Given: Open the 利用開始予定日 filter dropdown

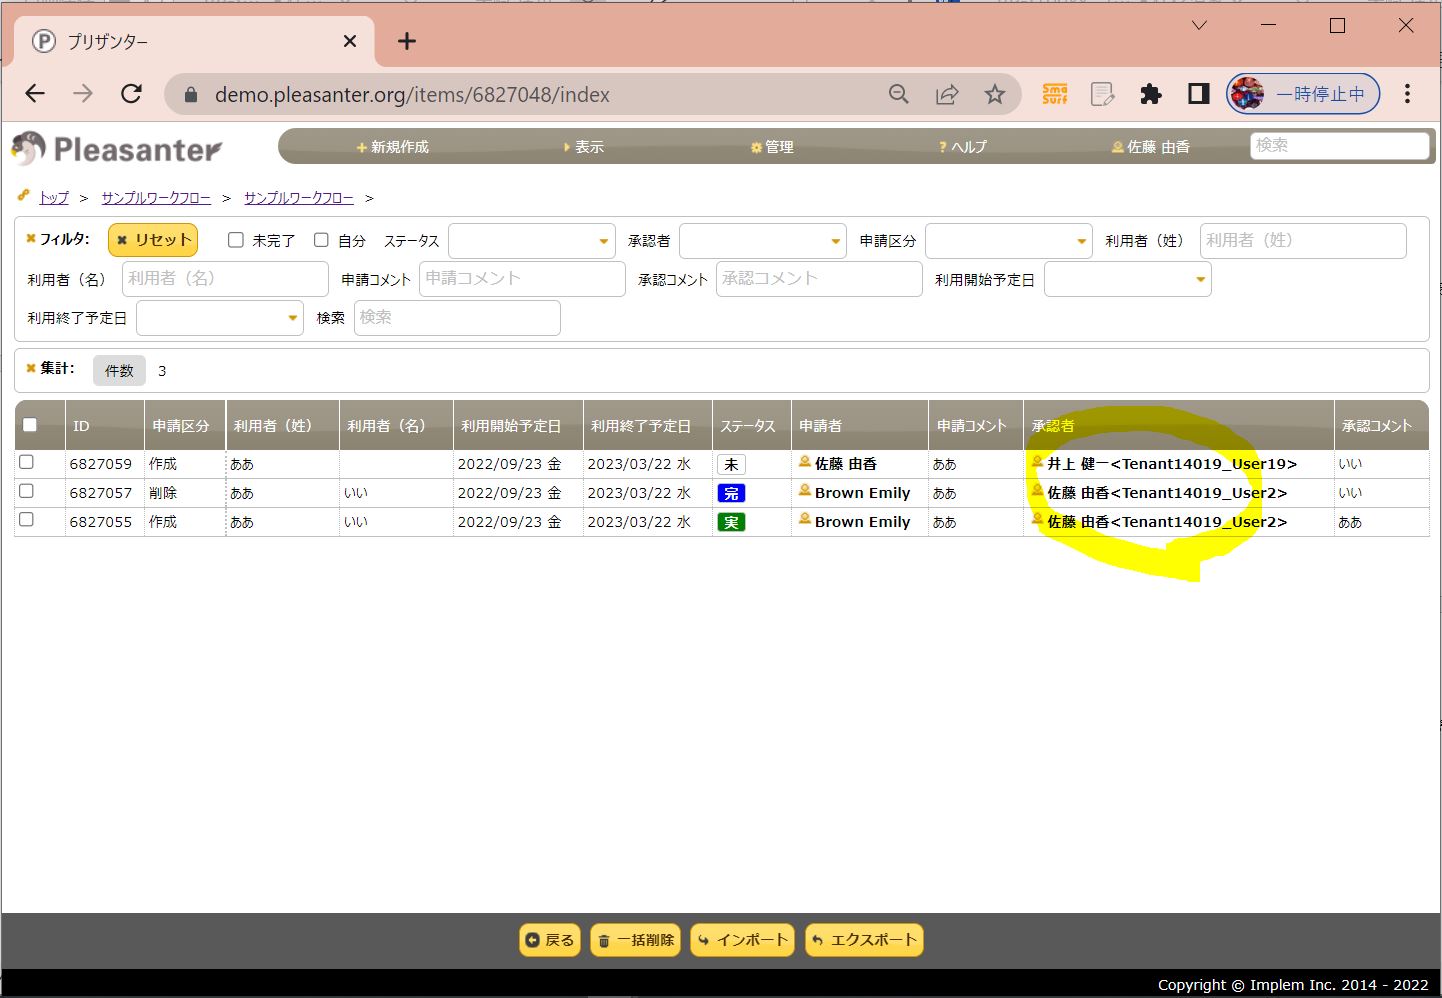Looking at the screenshot, I should pos(1127,279).
